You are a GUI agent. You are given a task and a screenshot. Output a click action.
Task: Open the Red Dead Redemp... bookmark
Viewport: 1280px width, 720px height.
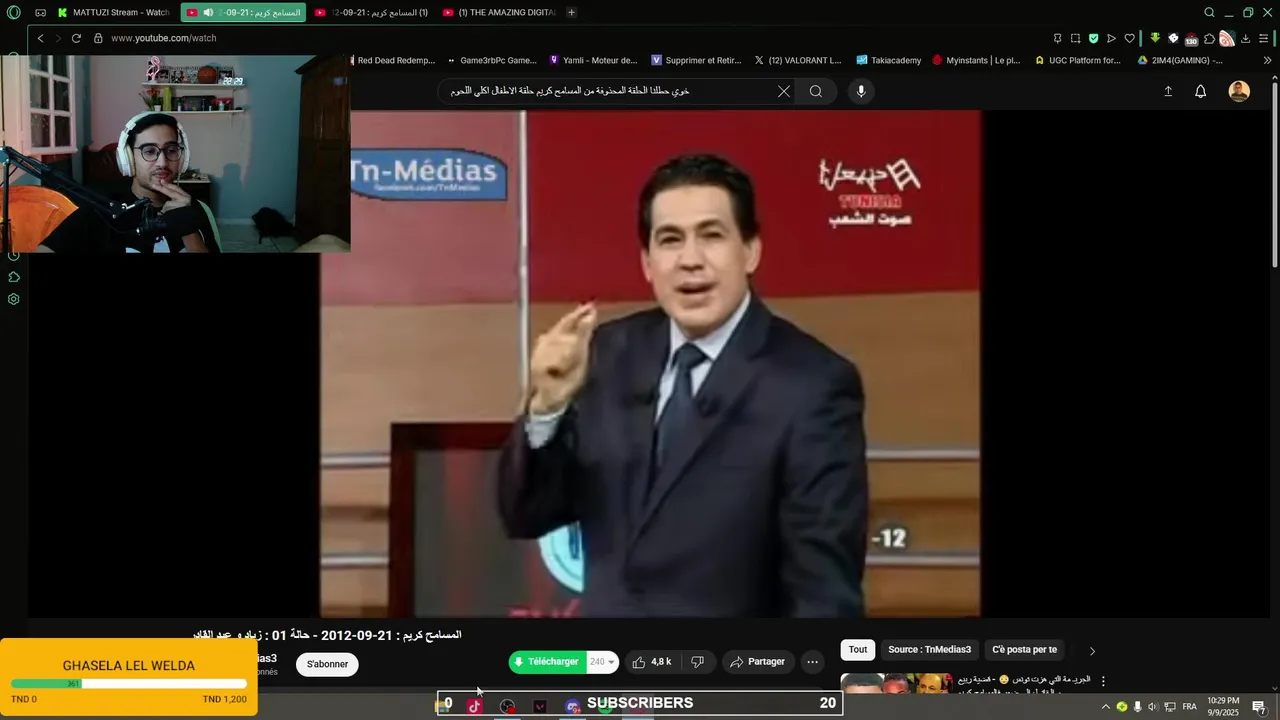point(392,60)
